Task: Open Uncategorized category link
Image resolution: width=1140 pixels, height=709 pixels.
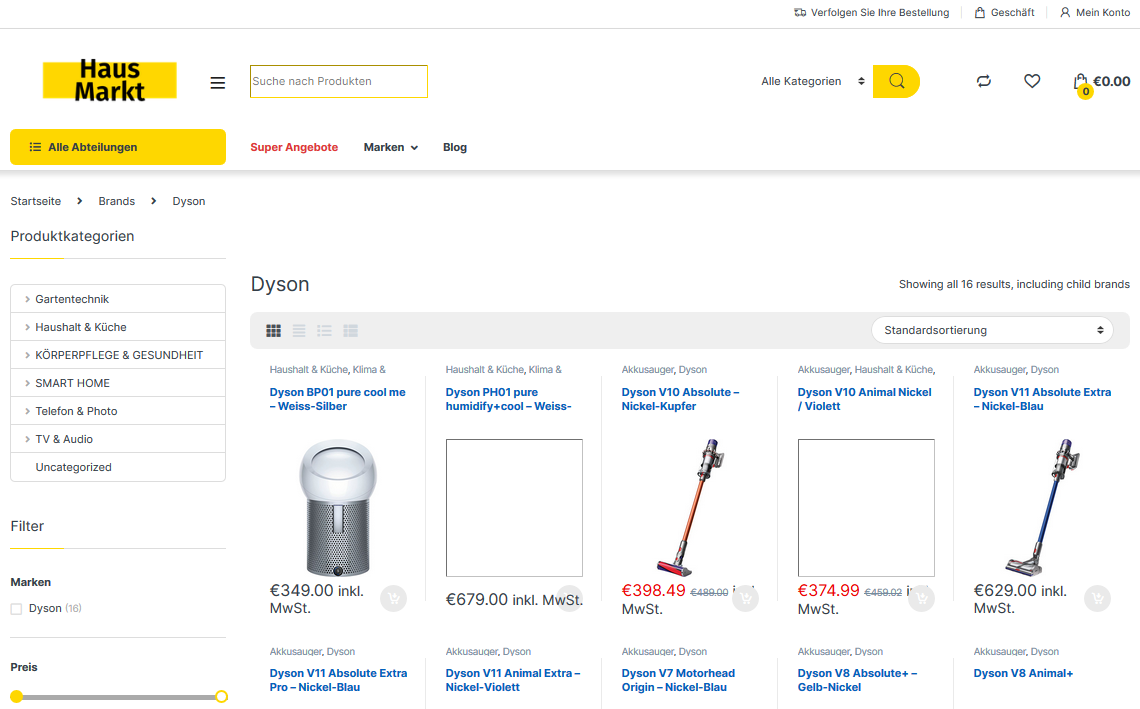Action: 73,467
